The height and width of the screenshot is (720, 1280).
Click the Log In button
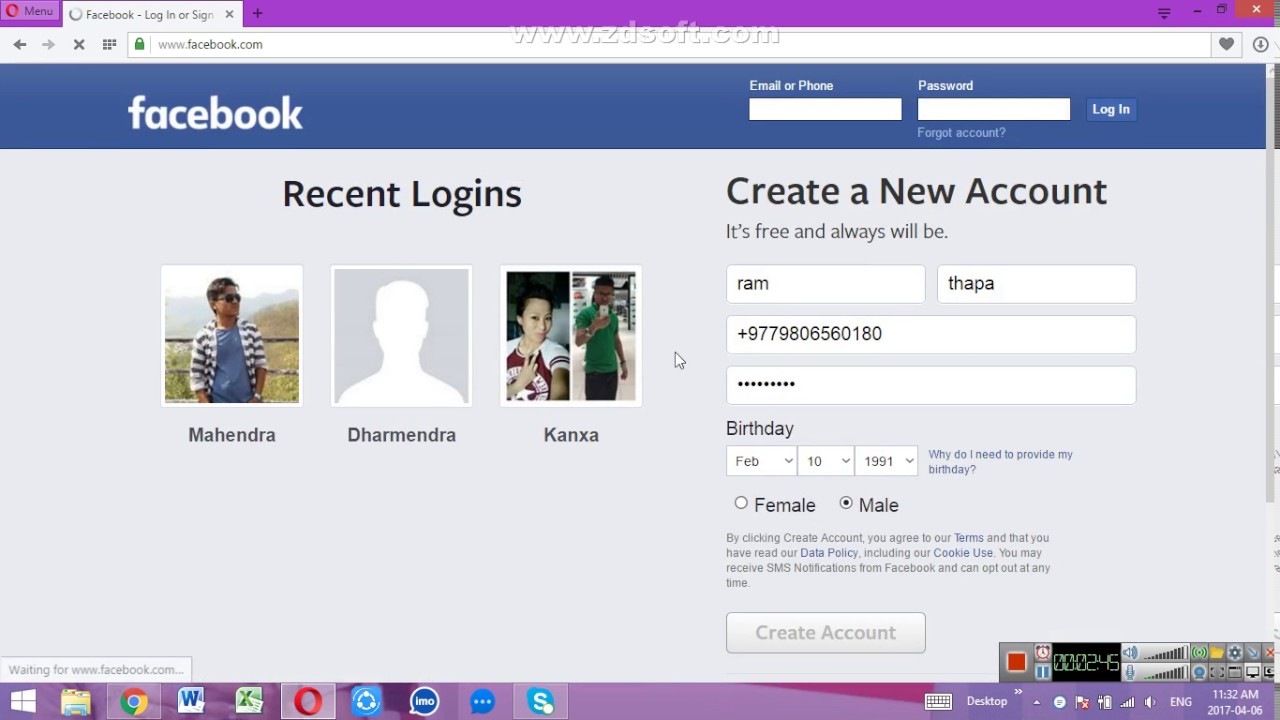tap(1111, 109)
